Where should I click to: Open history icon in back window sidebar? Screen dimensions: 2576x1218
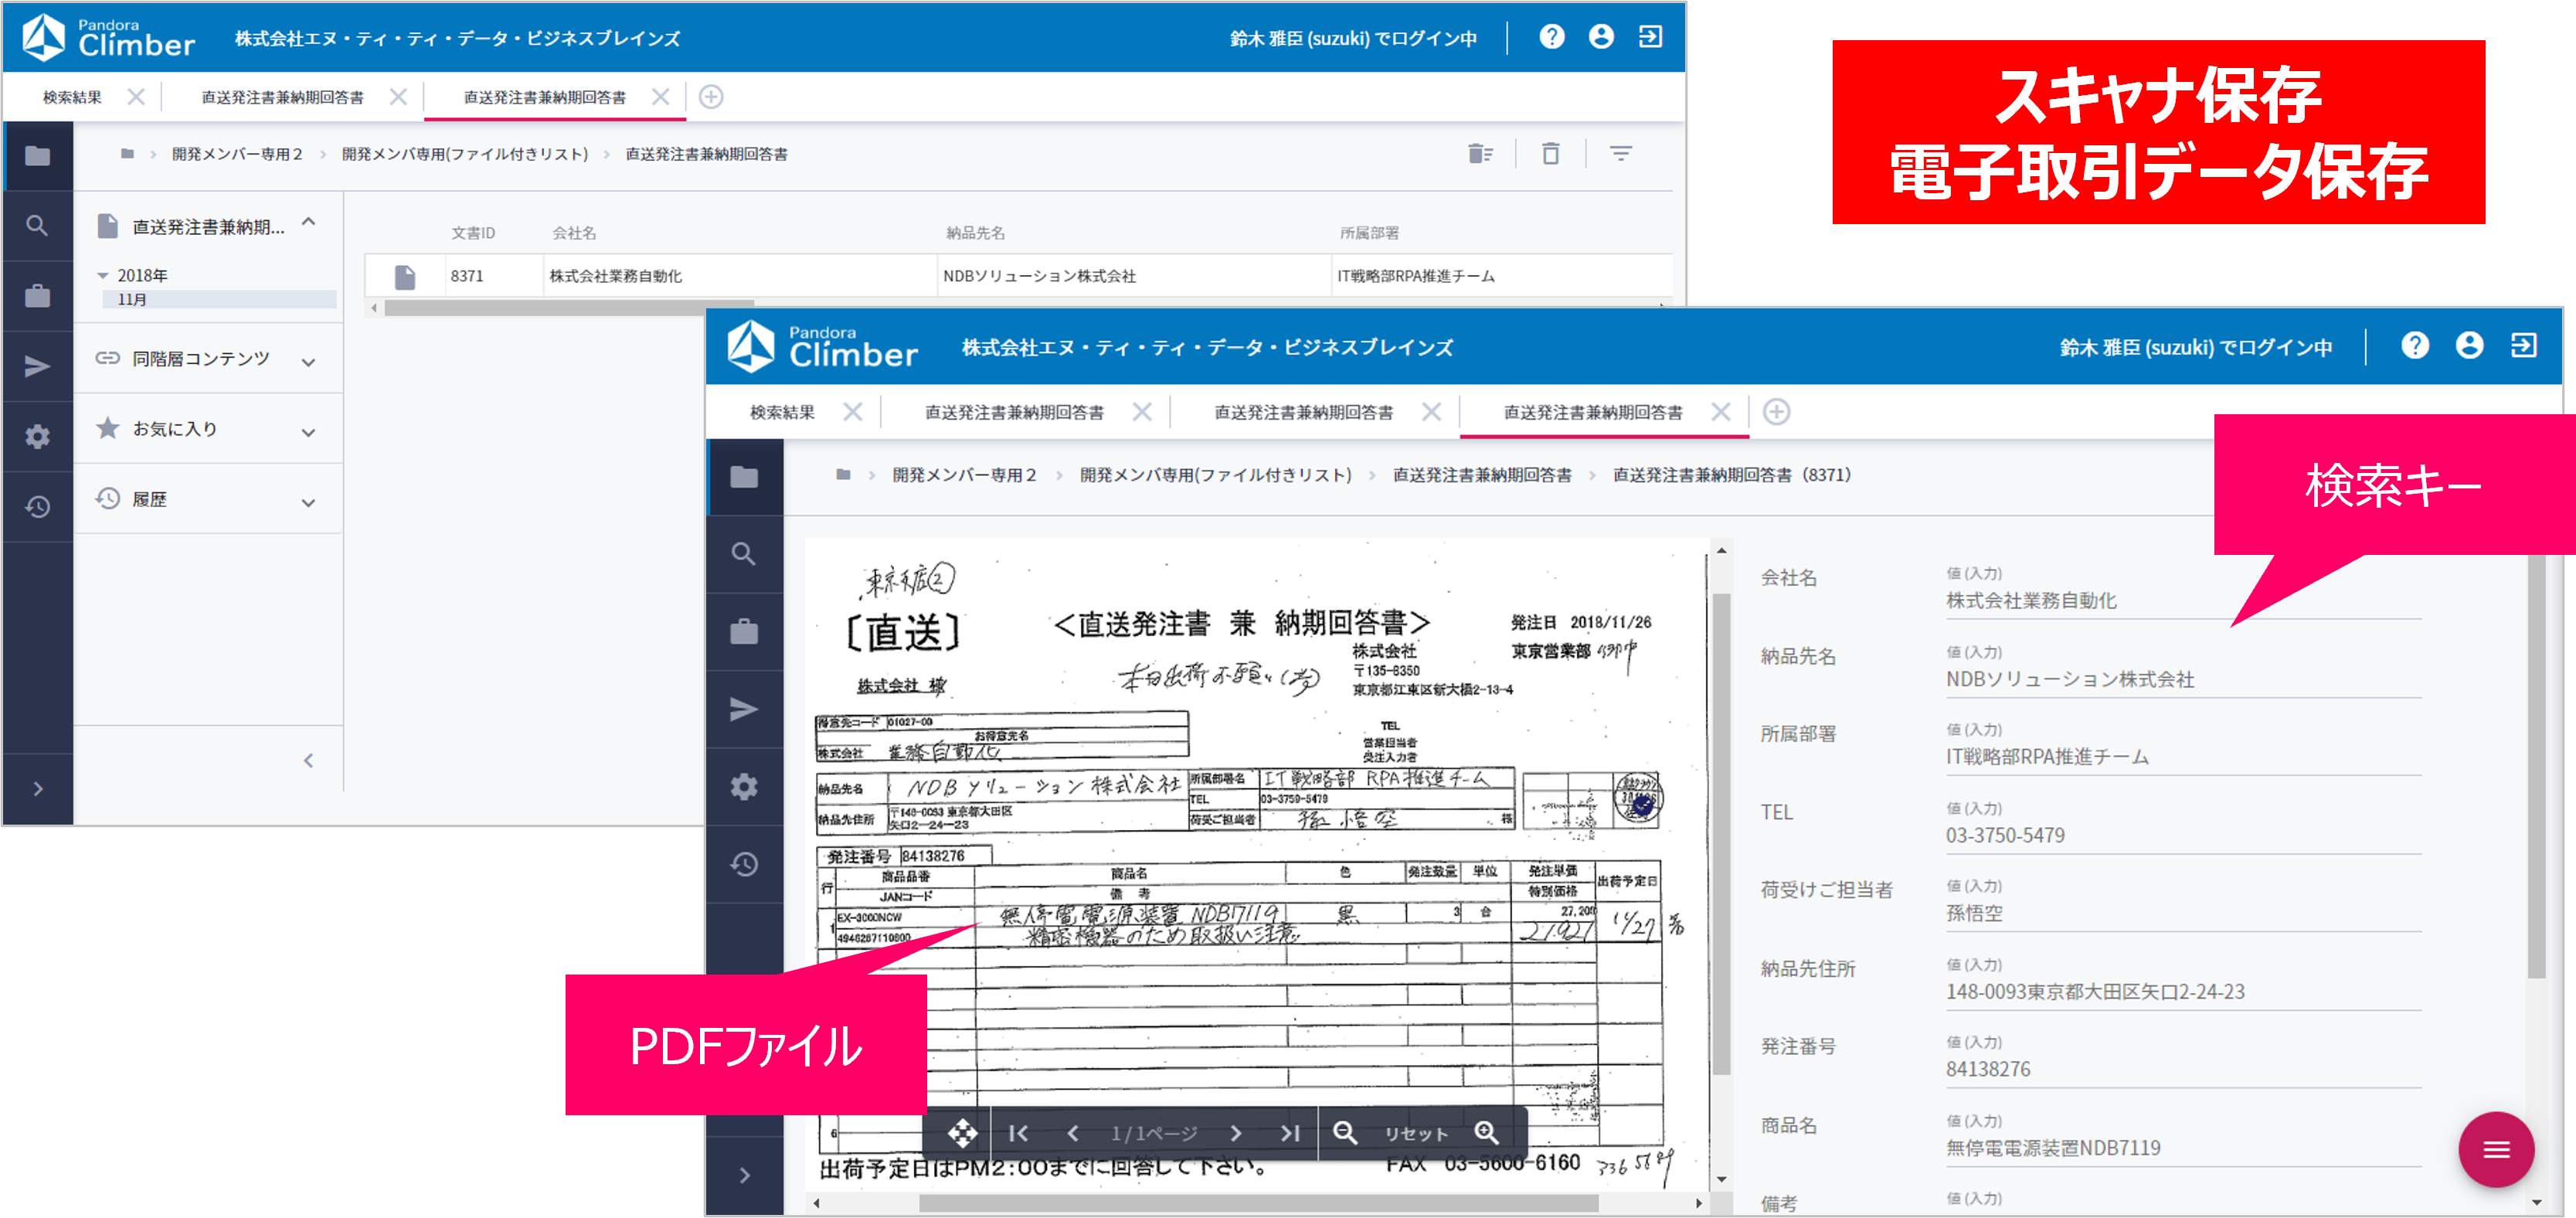pos(38,507)
